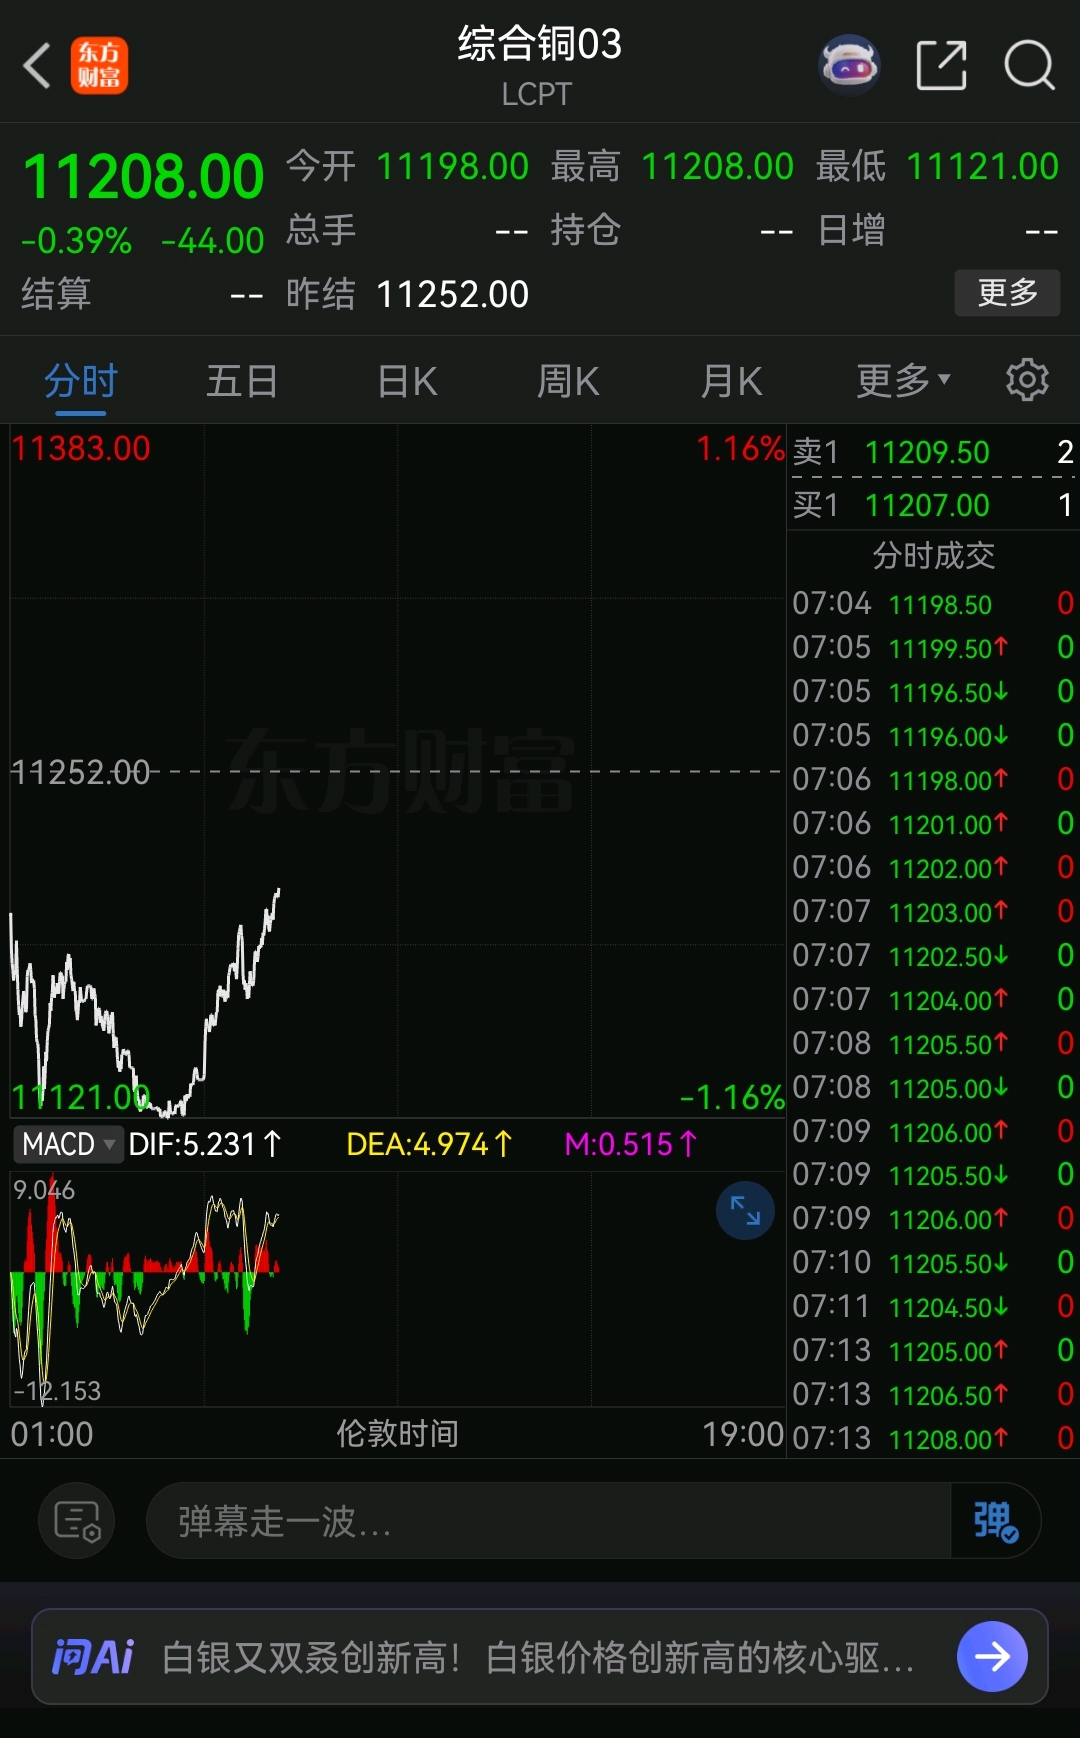Select the 07:11 11204.50 trade row

933,1306
